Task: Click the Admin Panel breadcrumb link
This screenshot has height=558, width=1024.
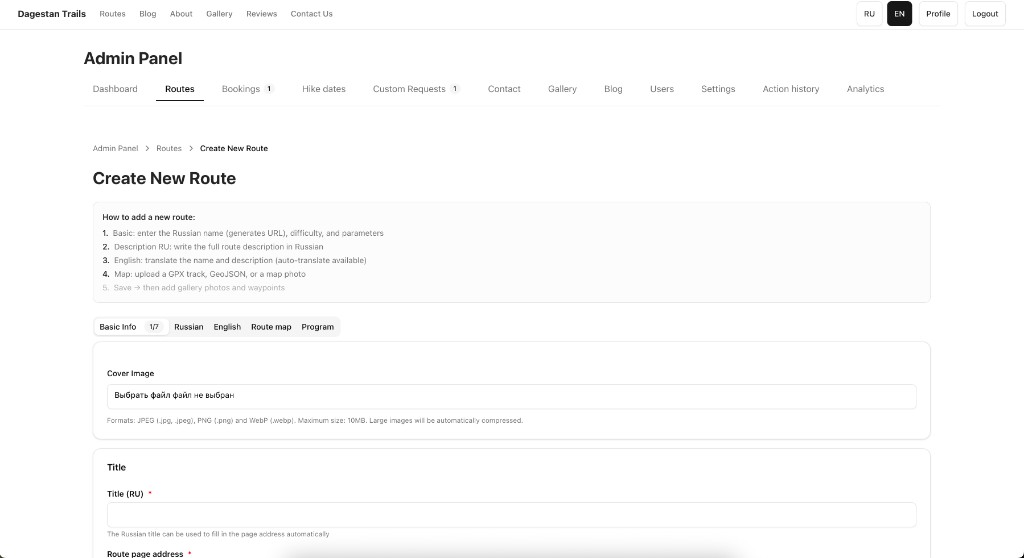Action: pos(115,148)
